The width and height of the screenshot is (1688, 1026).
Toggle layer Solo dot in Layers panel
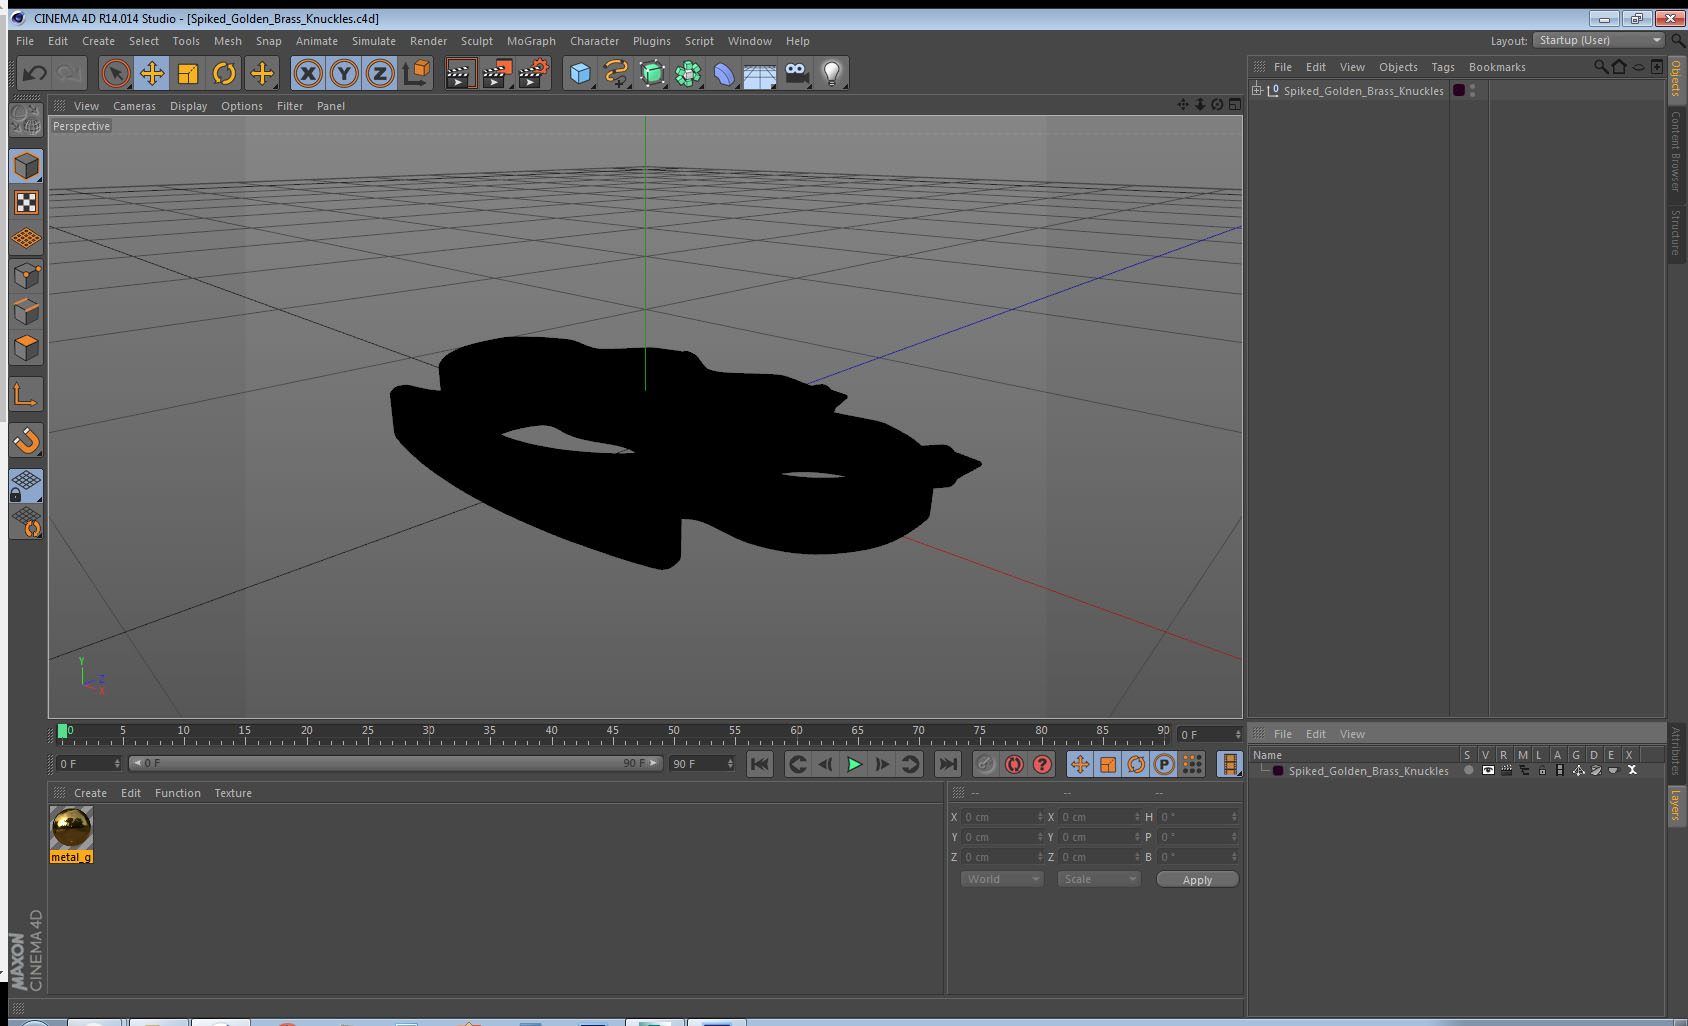pyautogui.click(x=1468, y=771)
